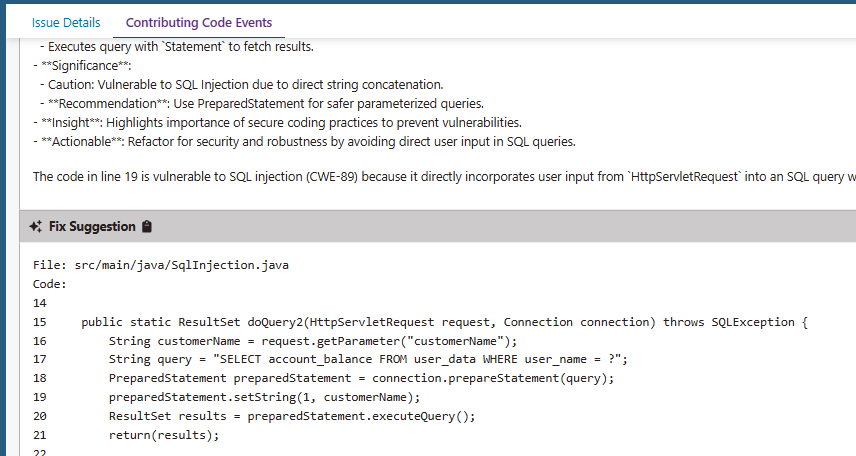
Task: Click the return(results) statement
Action: tap(163, 436)
